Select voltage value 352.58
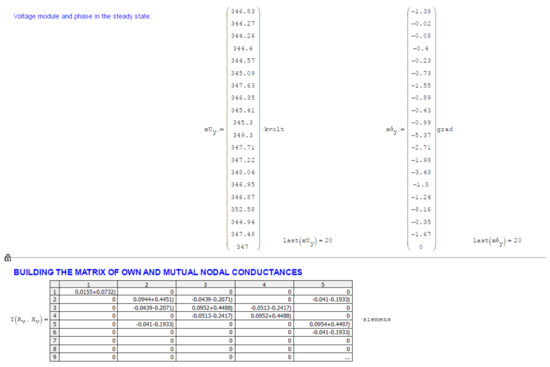 (x=243, y=209)
